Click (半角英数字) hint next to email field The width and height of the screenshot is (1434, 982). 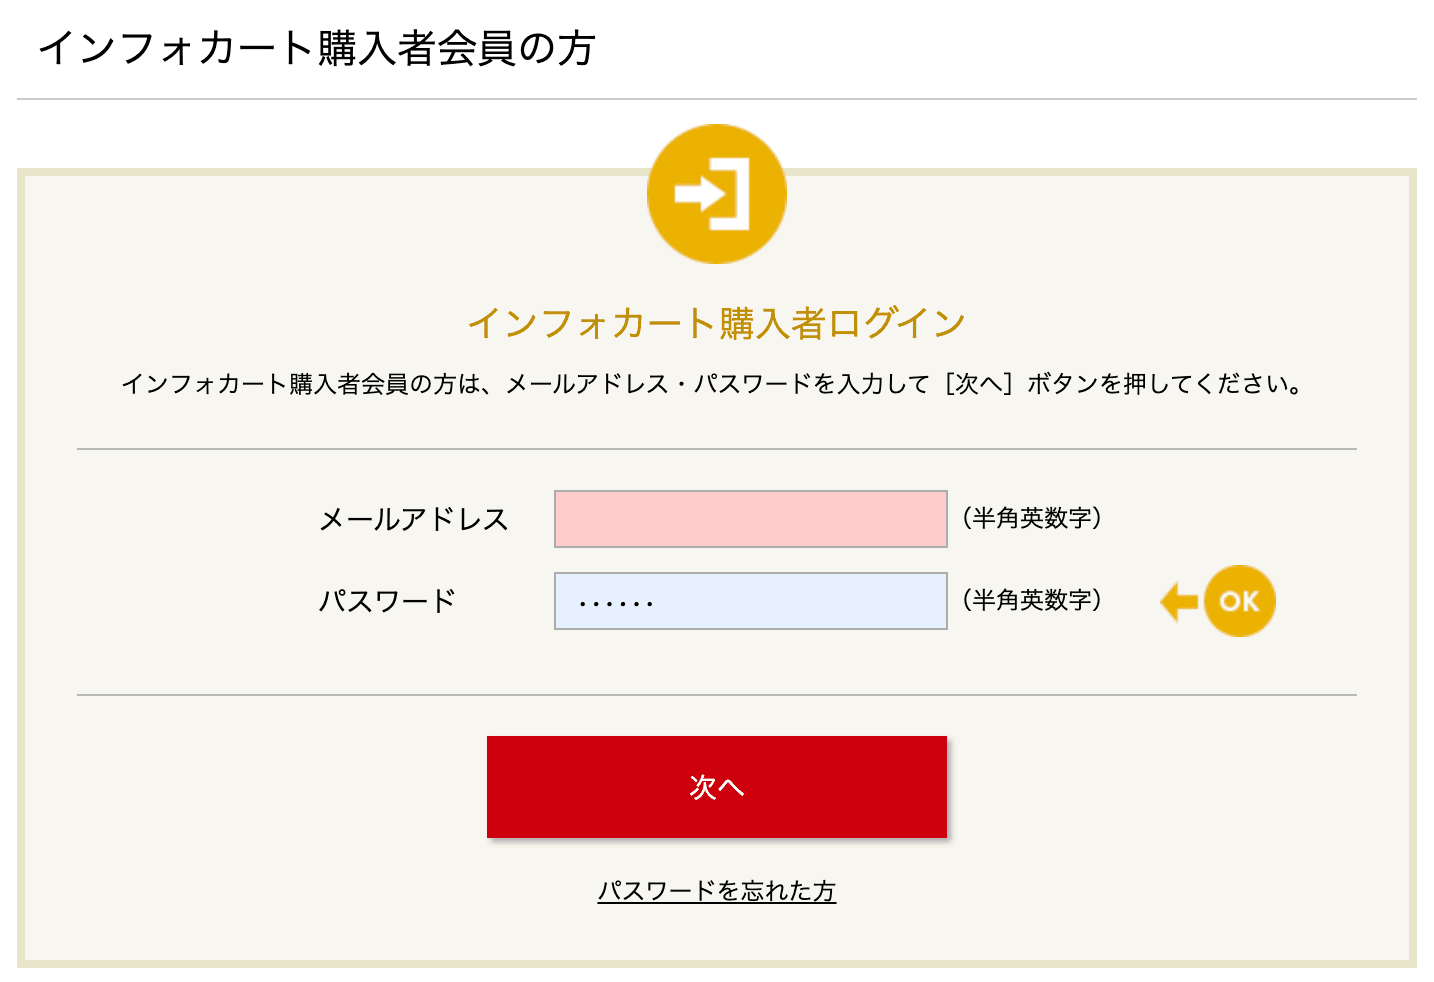pyautogui.click(x=1032, y=518)
